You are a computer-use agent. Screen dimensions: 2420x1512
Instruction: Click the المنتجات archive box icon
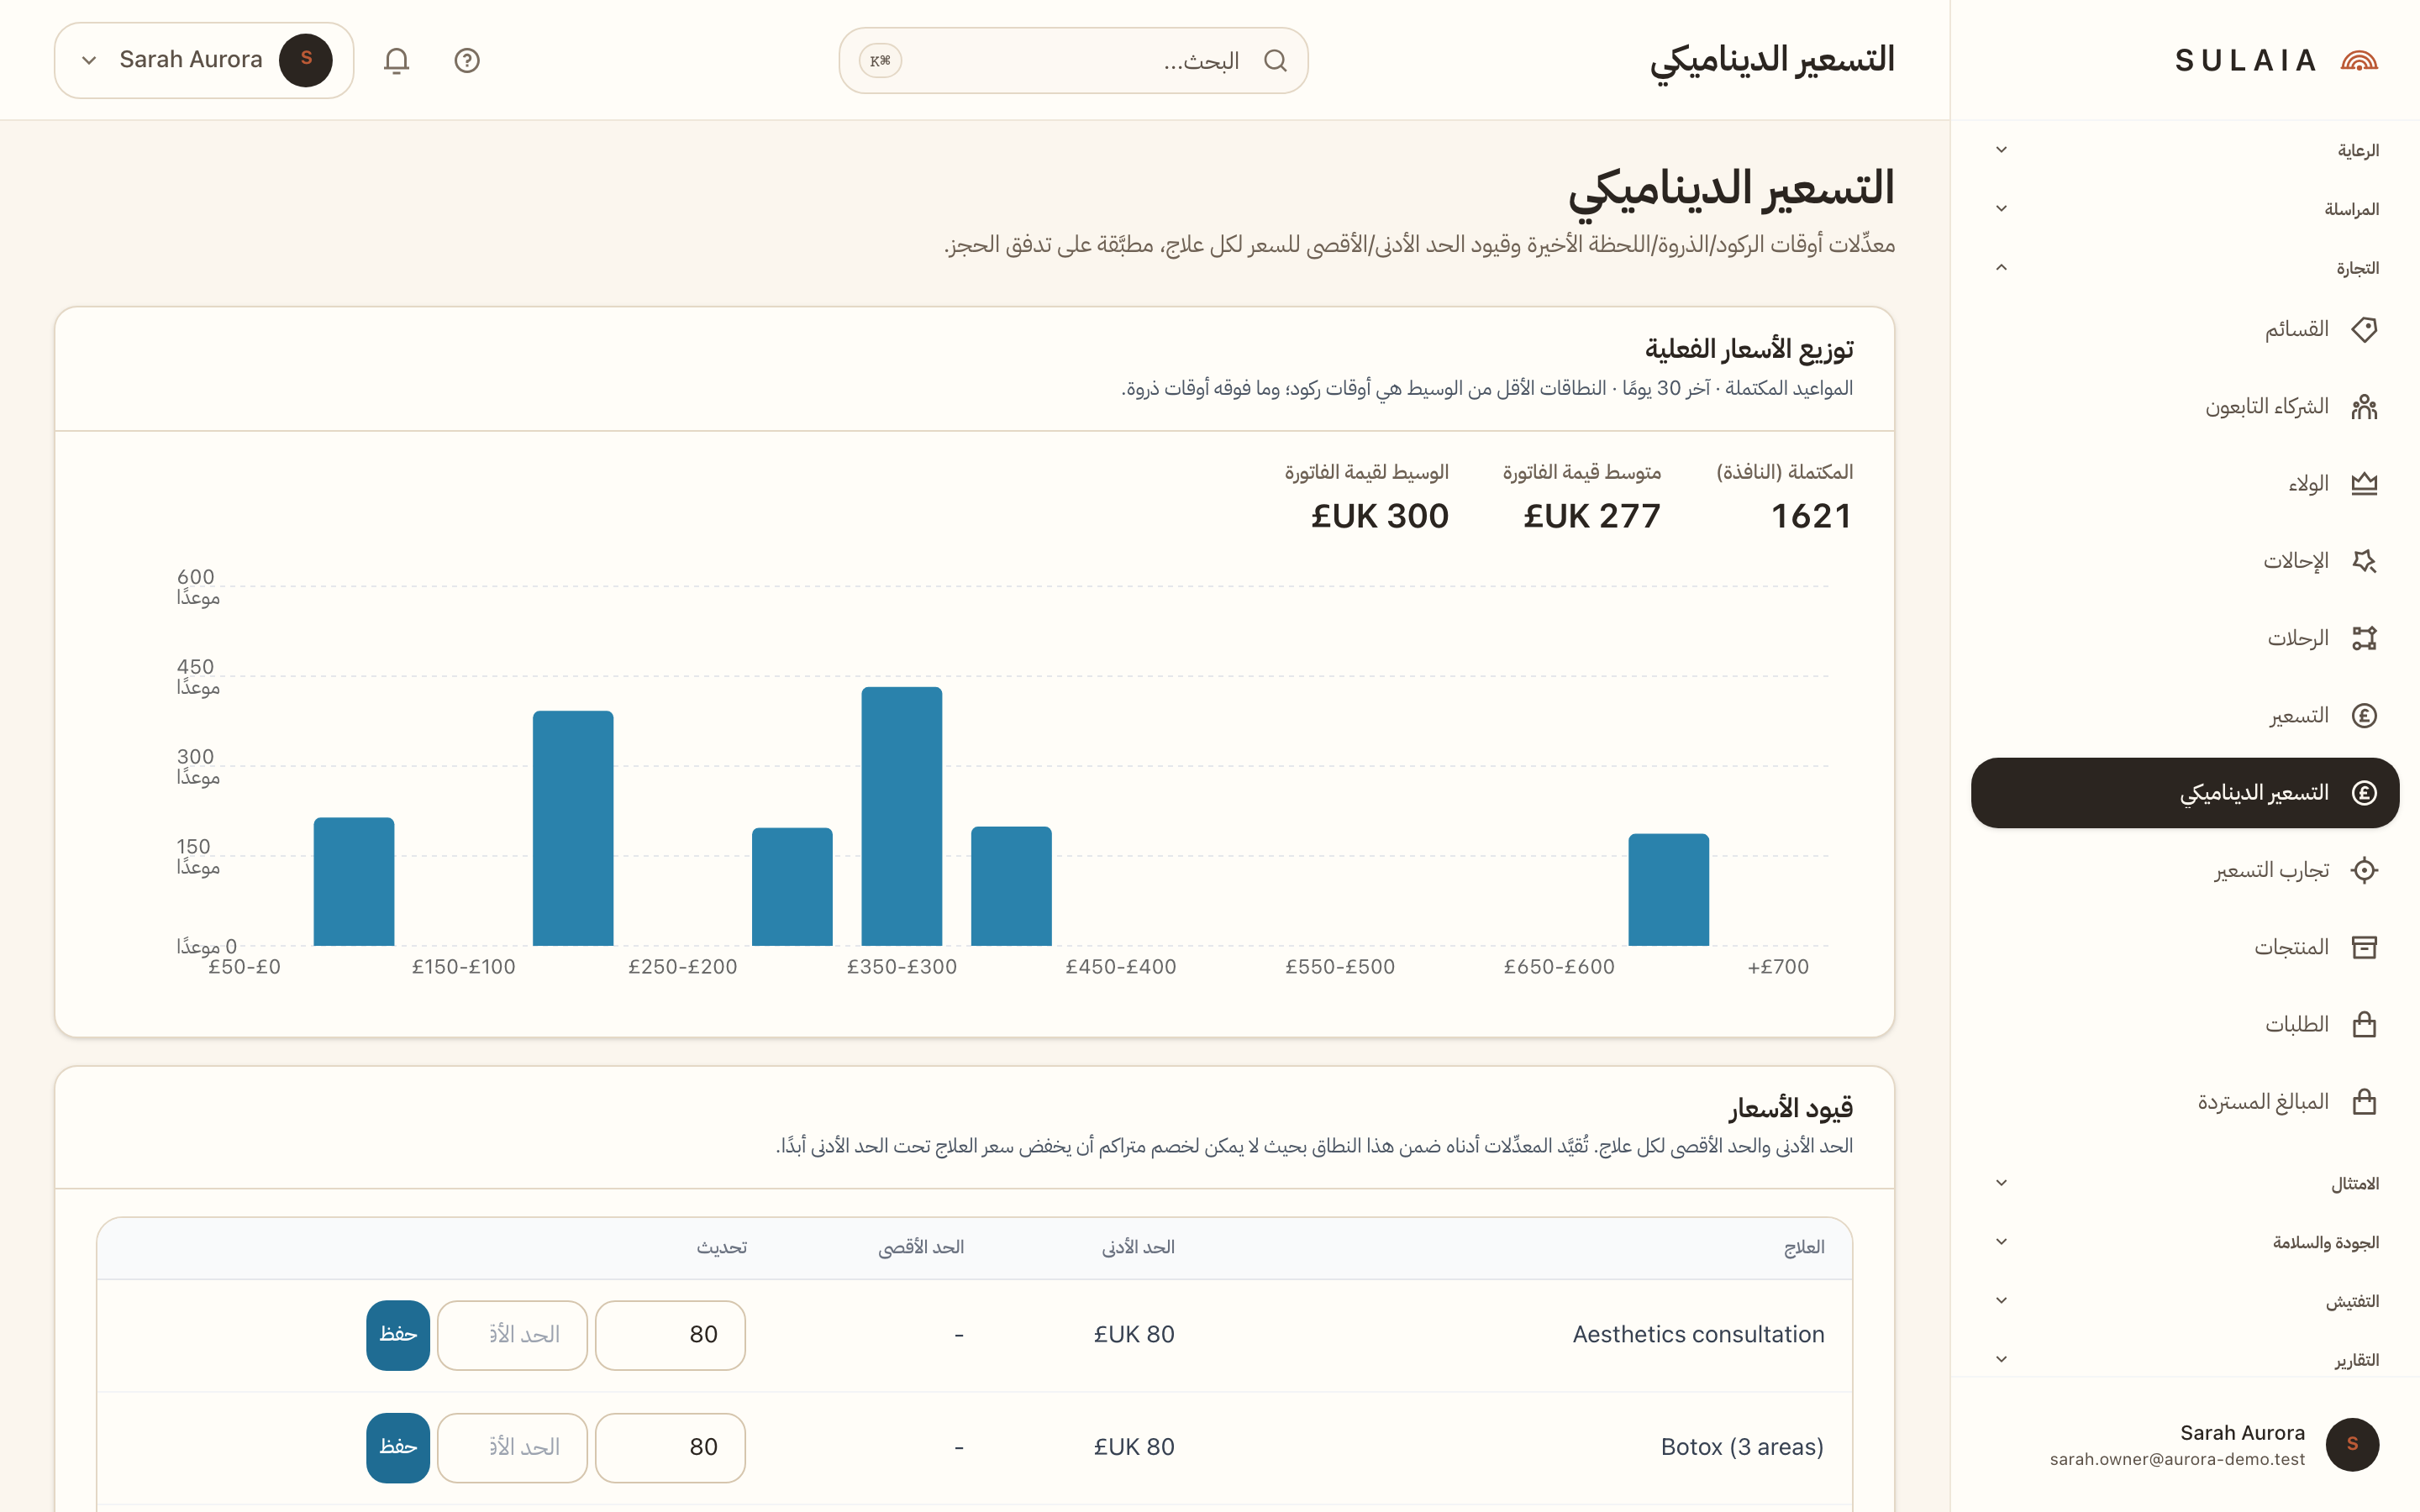tap(2364, 947)
